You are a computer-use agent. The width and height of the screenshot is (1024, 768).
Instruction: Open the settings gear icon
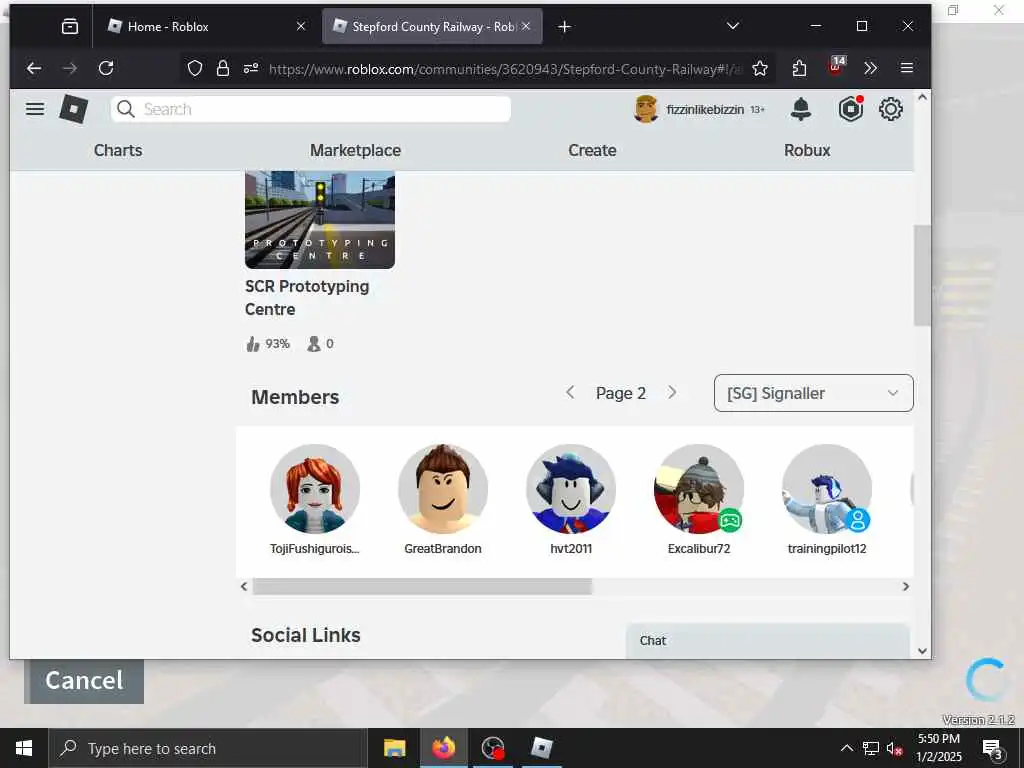891,109
